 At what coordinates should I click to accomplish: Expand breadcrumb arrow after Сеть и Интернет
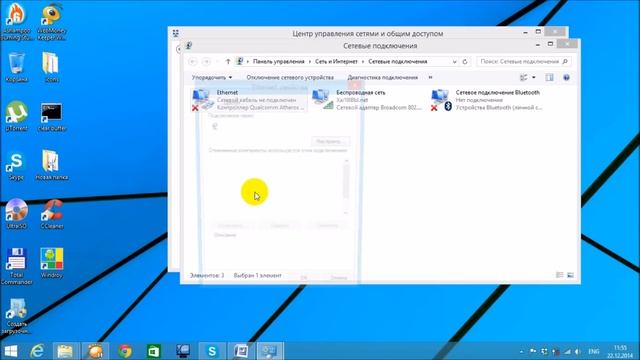pos(363,62)
